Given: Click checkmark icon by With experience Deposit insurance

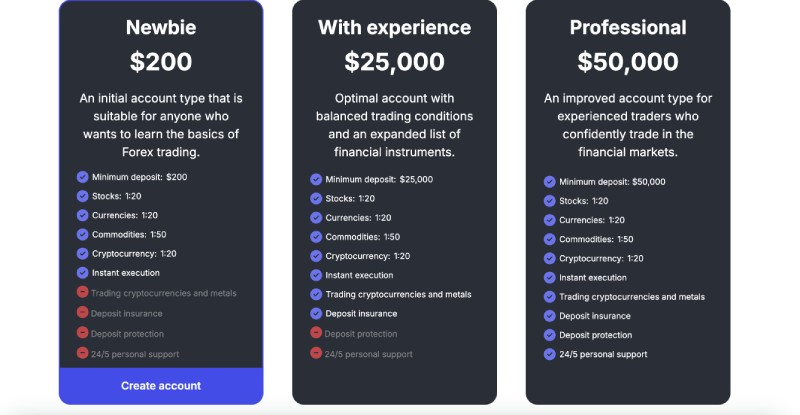Looking at the screenshot, I should coord(316,313).
